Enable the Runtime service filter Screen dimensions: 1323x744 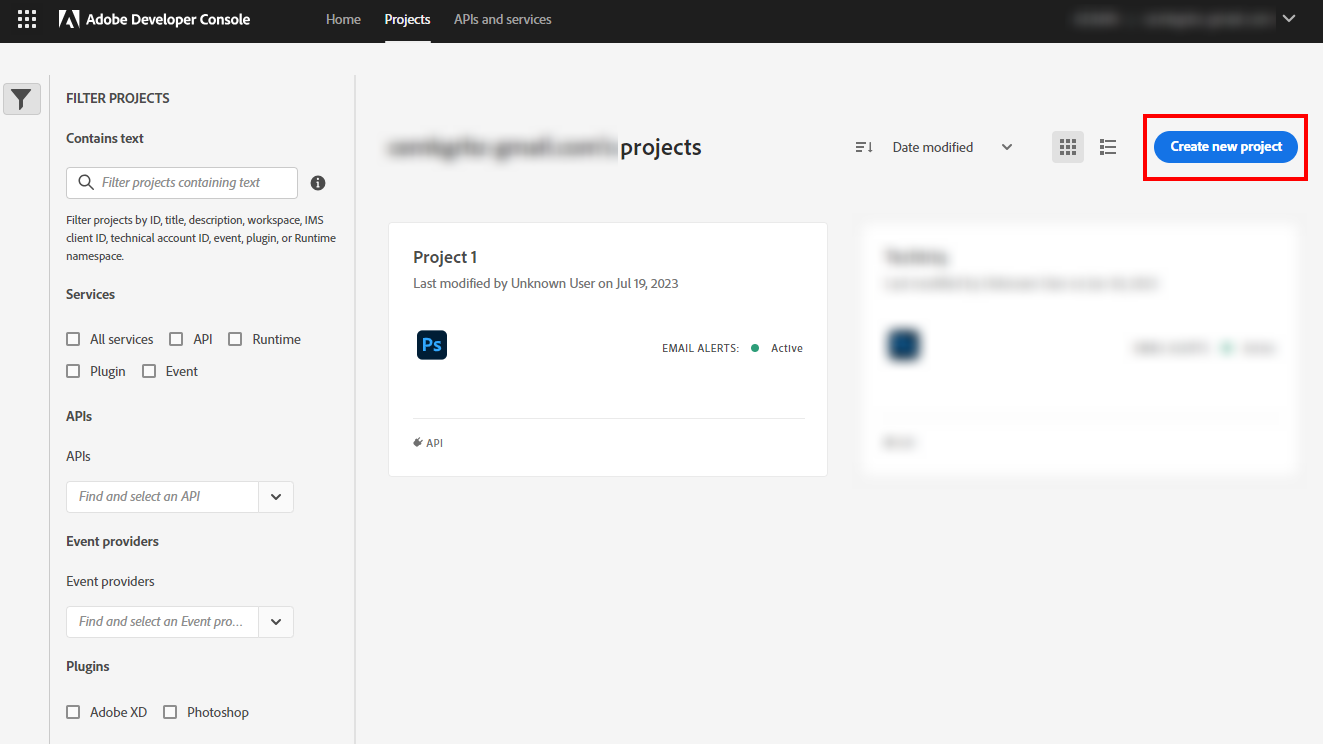coord(235,339)
